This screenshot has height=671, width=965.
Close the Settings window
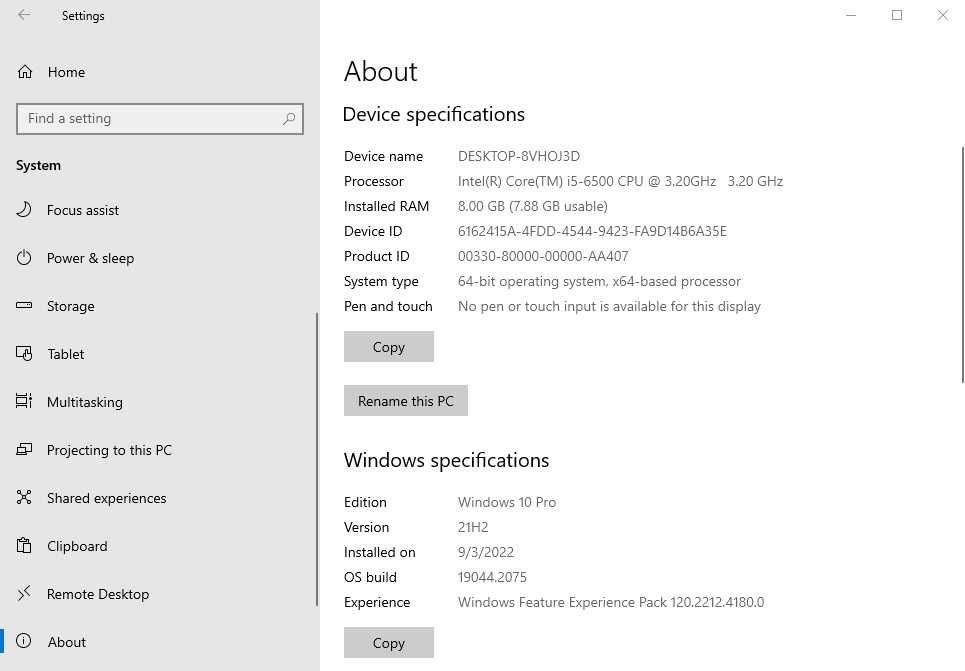[x=942, y=15]
